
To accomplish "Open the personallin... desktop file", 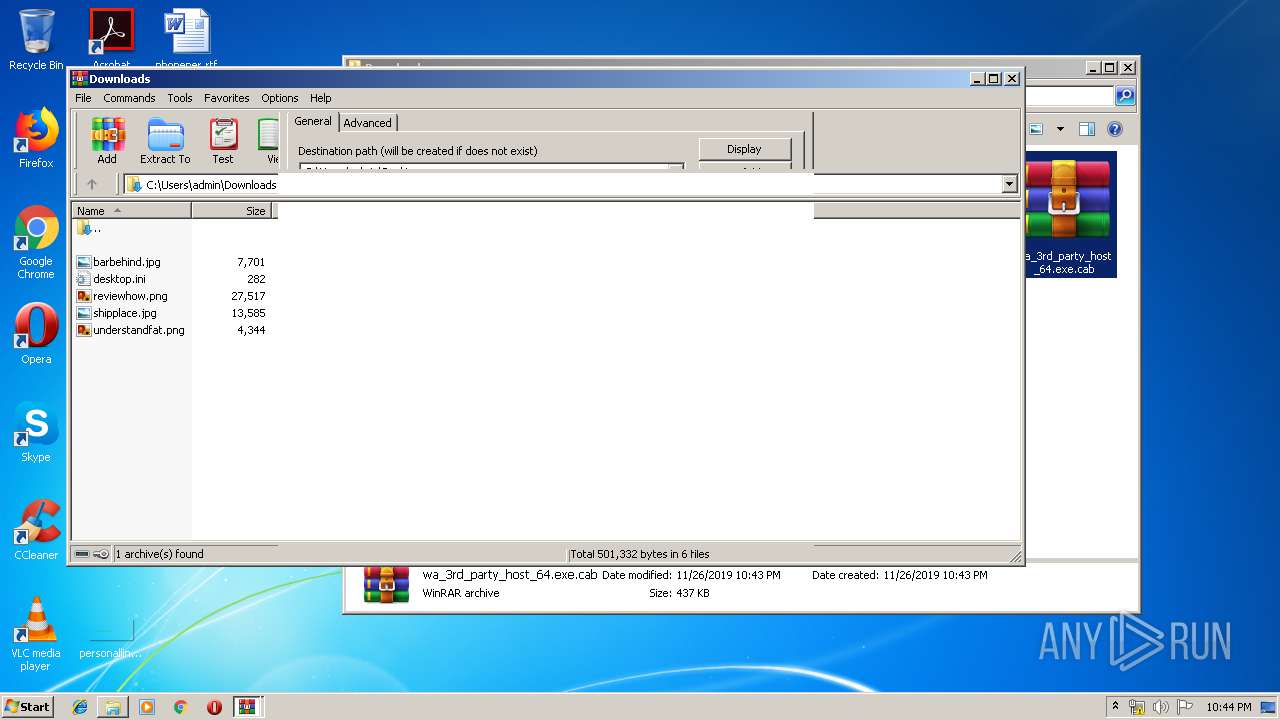I will (110, 638).
